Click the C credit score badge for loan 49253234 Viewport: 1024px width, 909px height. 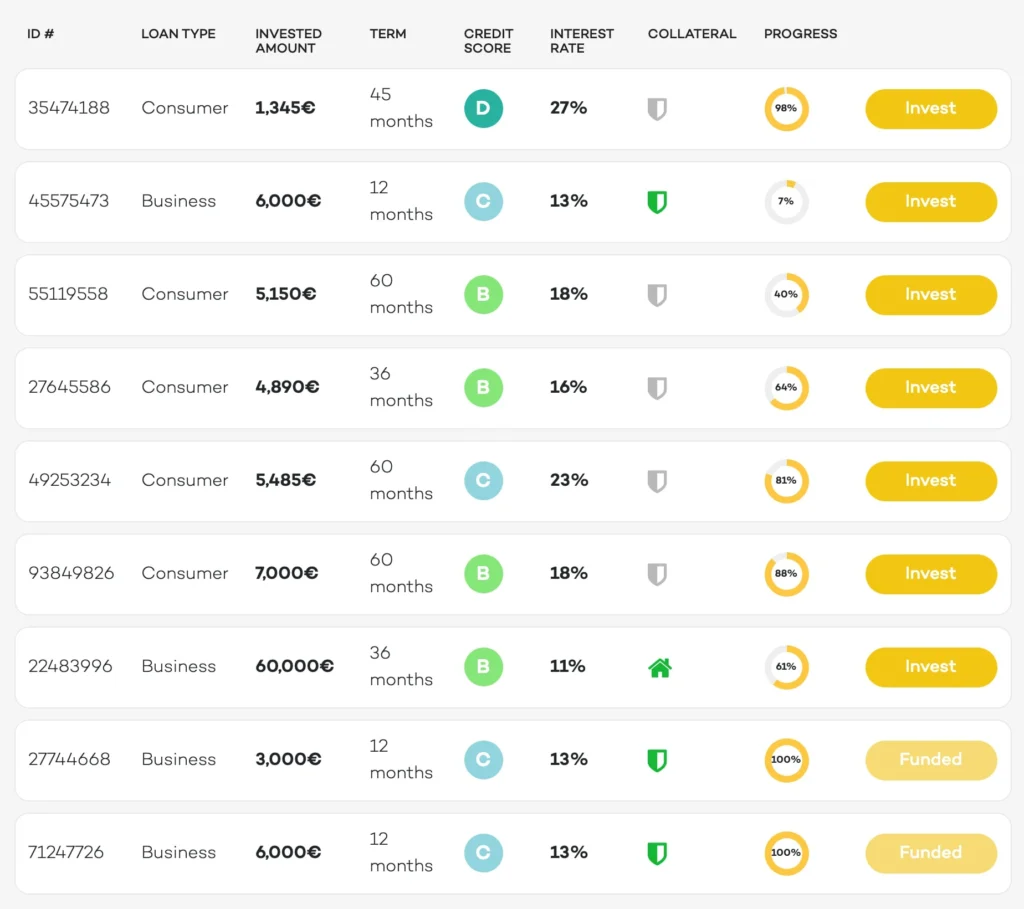click(483, 481)
